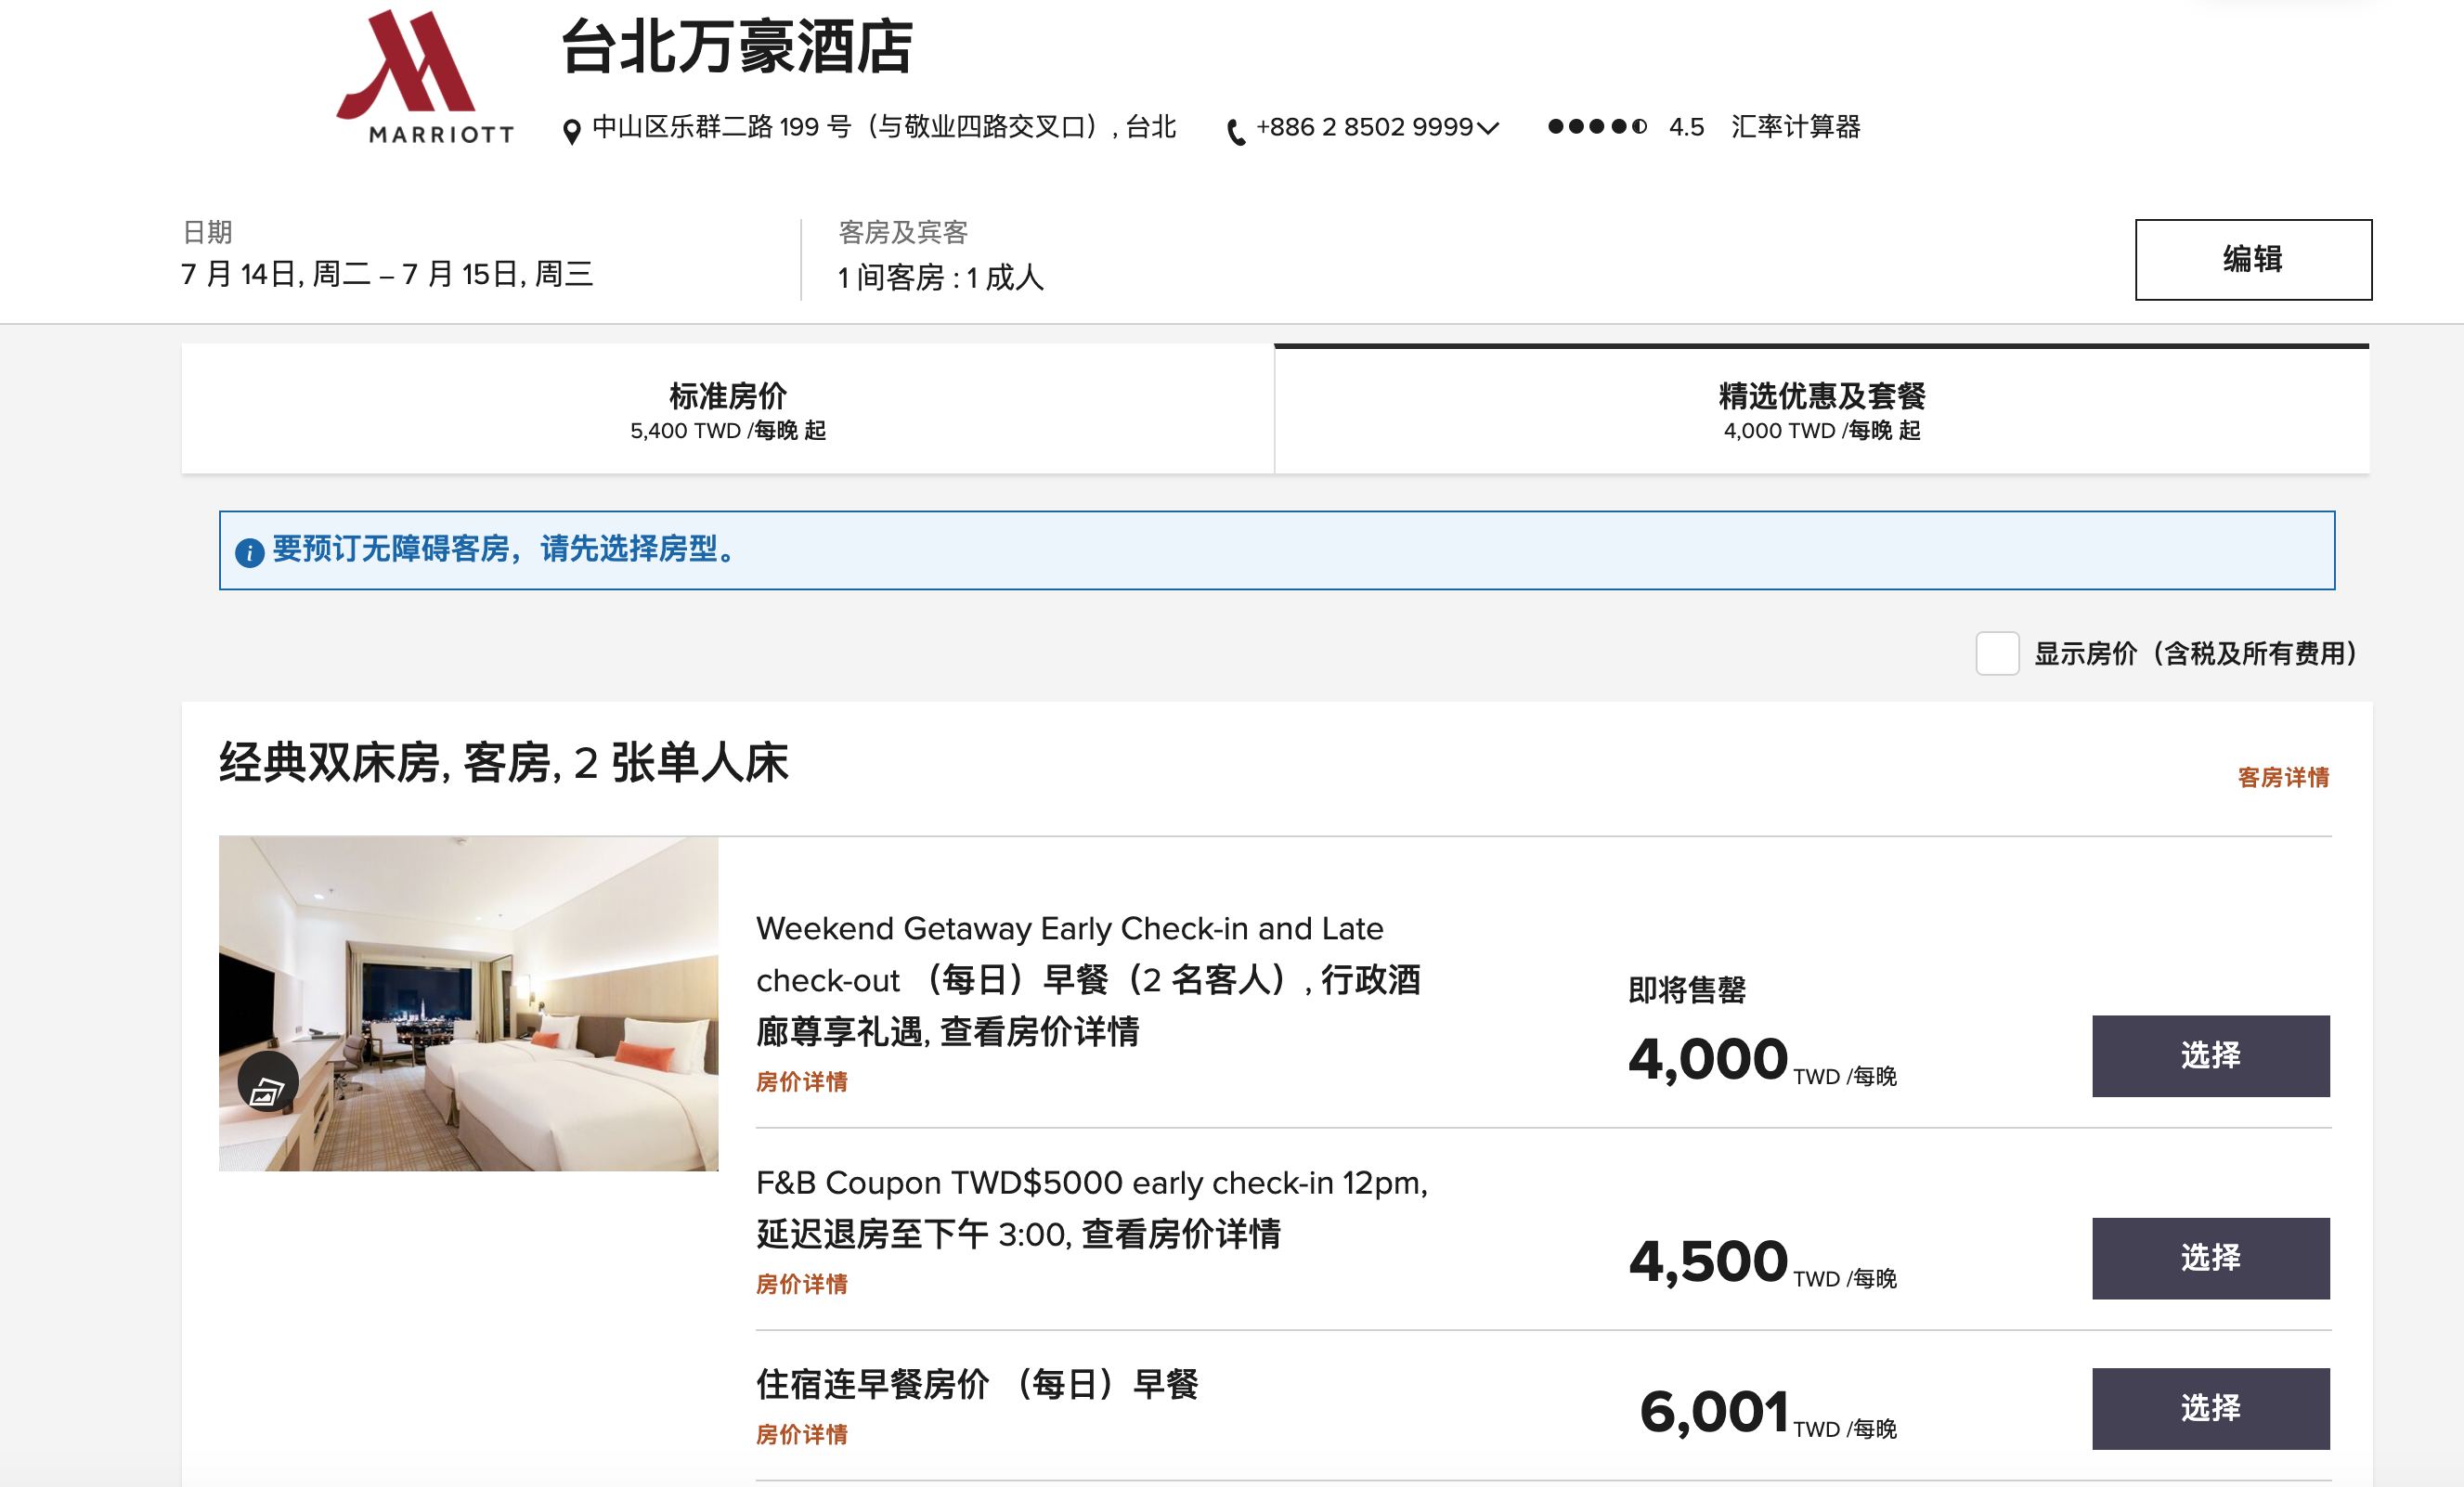The width and height of the screenshot is (2464, 1487).
Task: Open 房价详情 for 住宿连早餐房价
Action: [x=801, y=1435]
